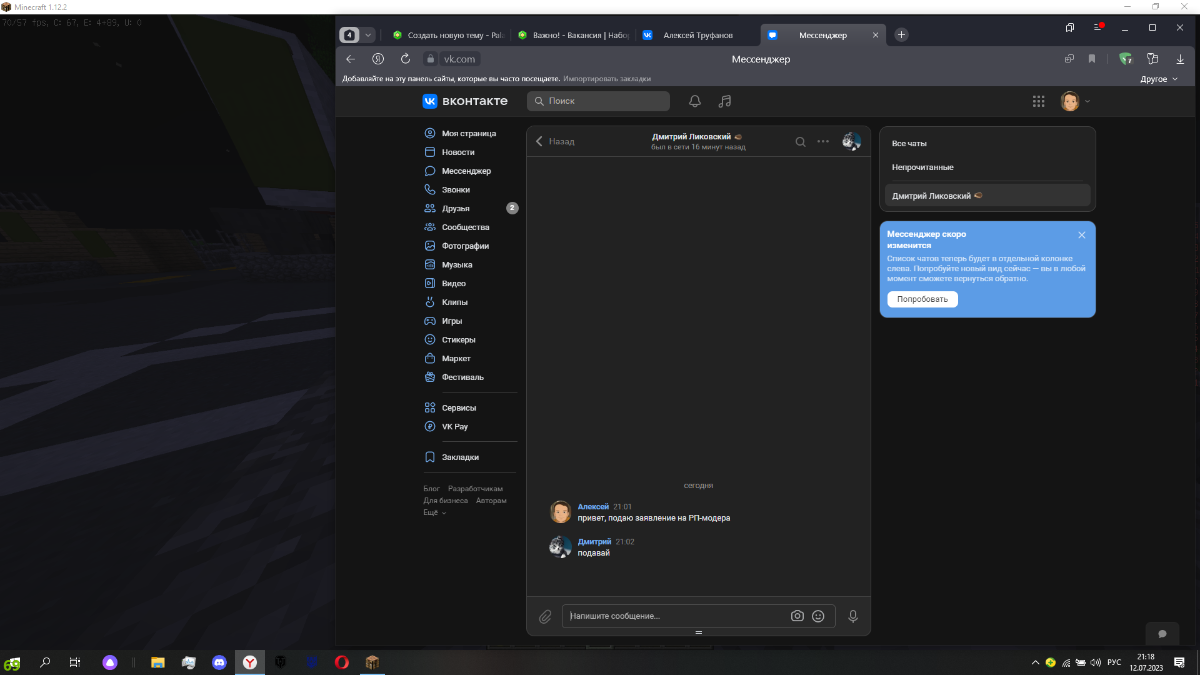Image resolution: width=1200 pixels, height=675 pixels.
Task: Open Opera from taskbar
Action: coord(341,662)
